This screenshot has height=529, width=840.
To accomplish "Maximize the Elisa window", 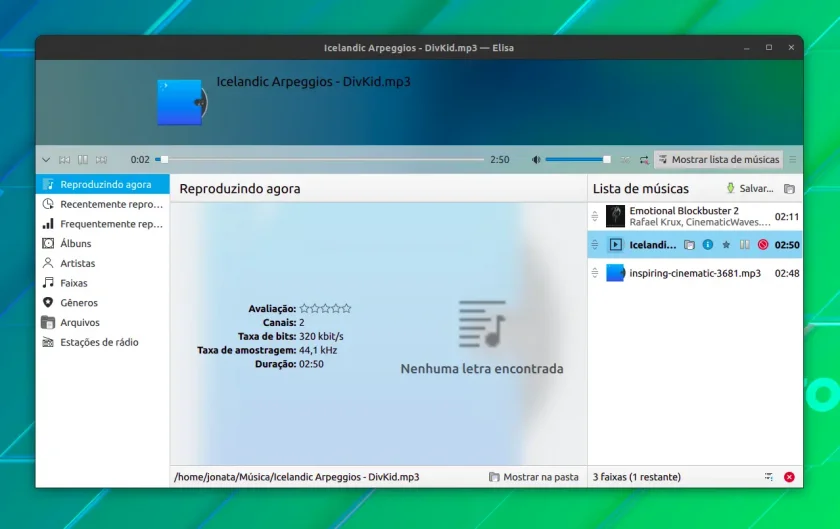I will click(x=769, y=48).
